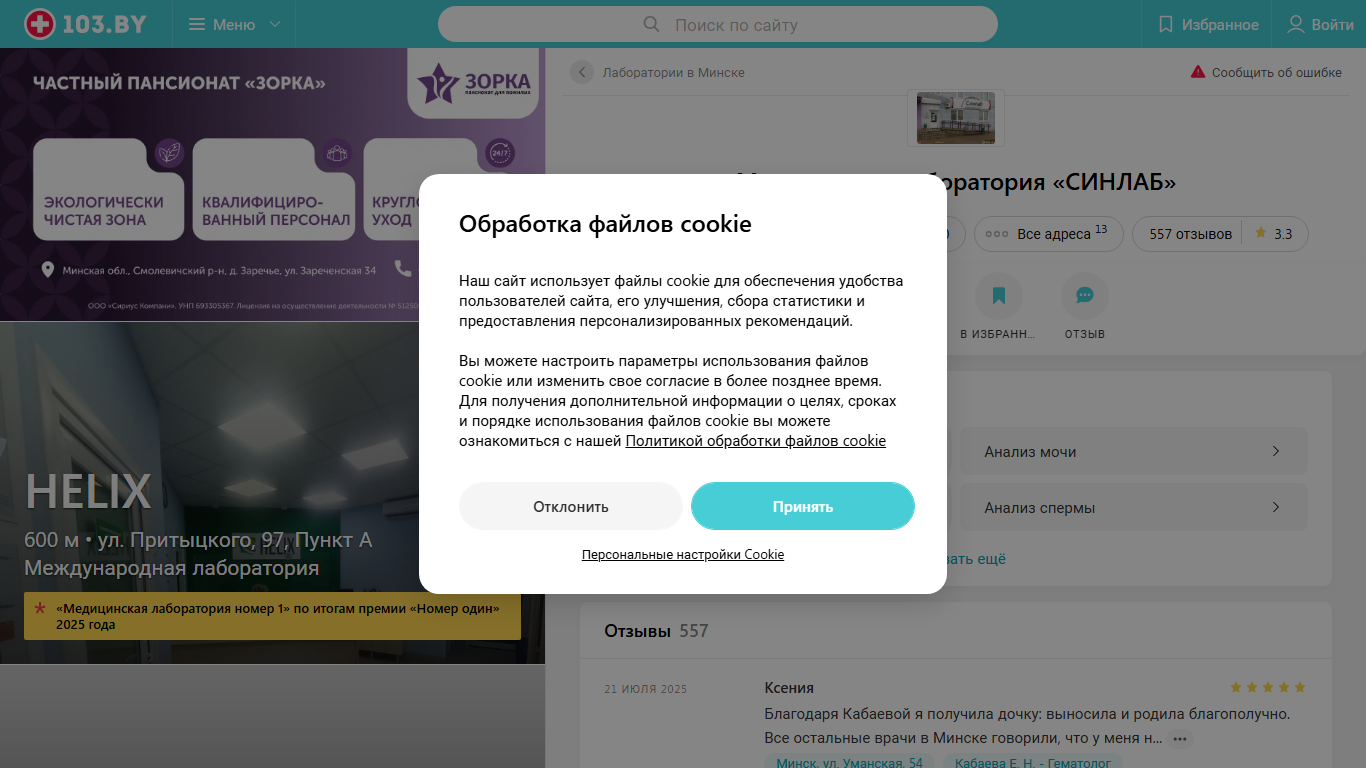Open Лаборатории в Минске breadcrumb
This screenshot has height=768, width=1366.
point(673,73)
